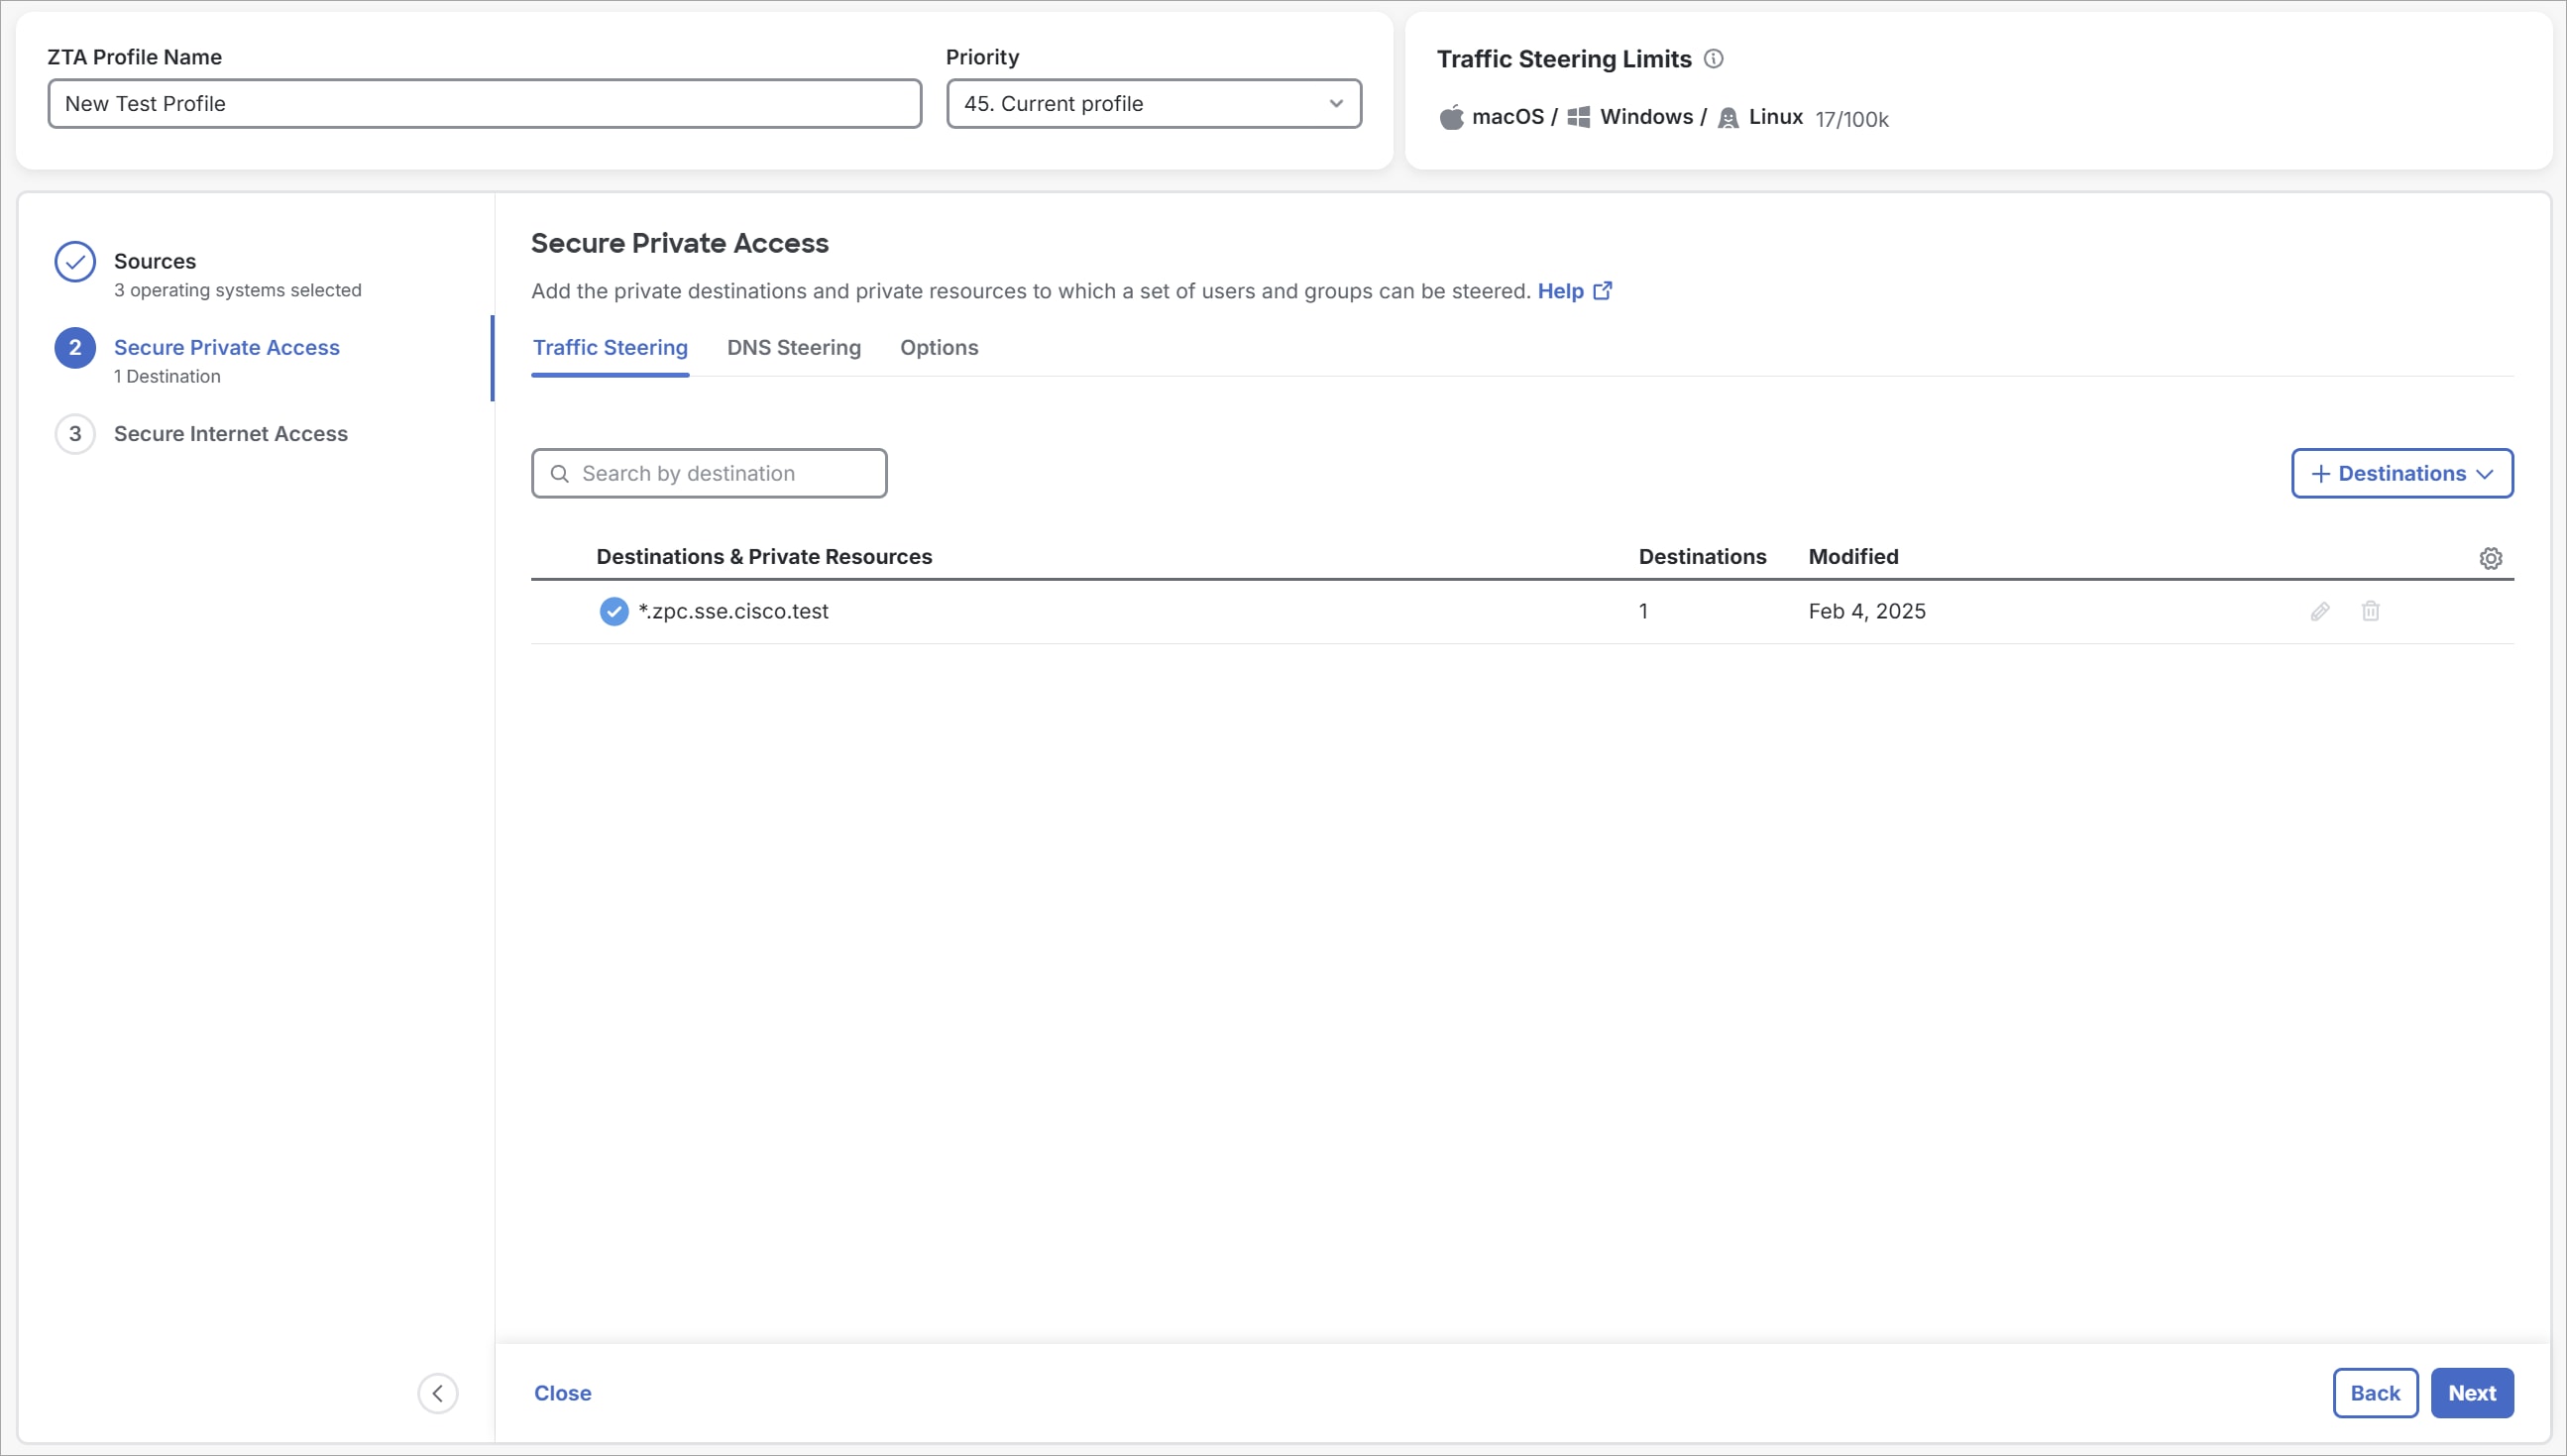This screenshot has width=2567, height=1456.
Task: Switch to the Traffic Steering tab
Action: pos(610,348)
